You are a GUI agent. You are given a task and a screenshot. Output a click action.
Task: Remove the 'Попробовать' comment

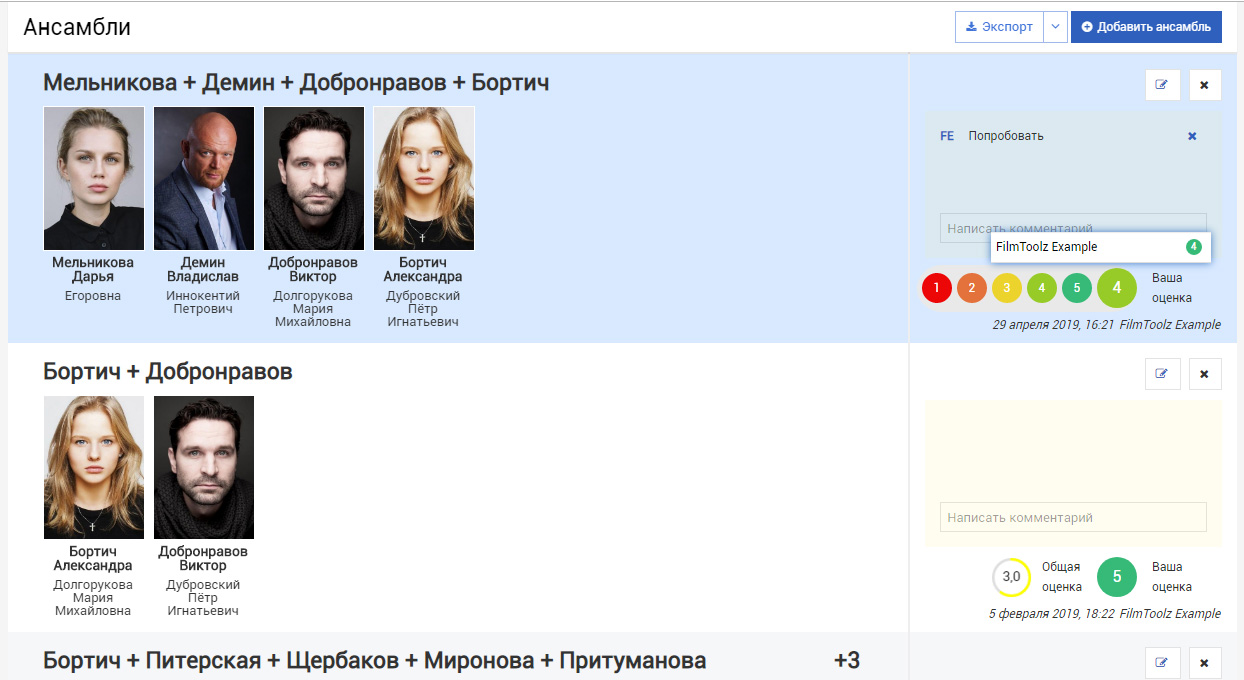pos(1192,136)
